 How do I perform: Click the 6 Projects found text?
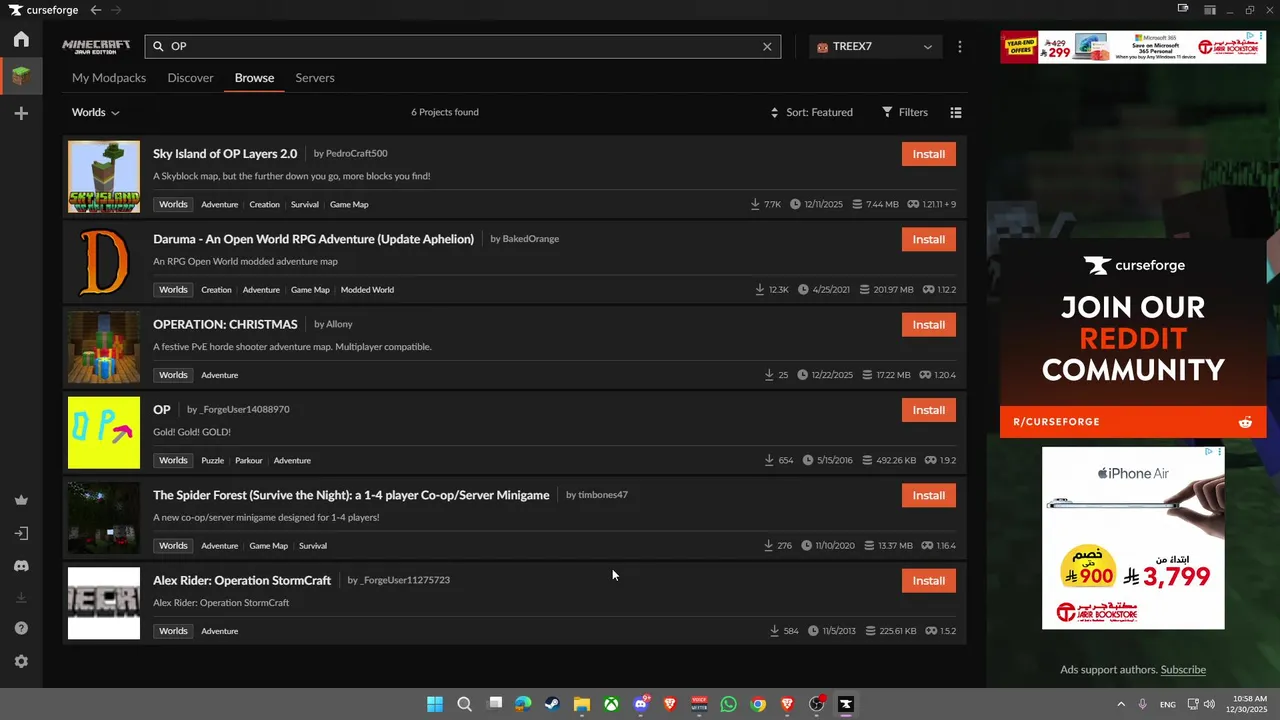click(445, 113)
